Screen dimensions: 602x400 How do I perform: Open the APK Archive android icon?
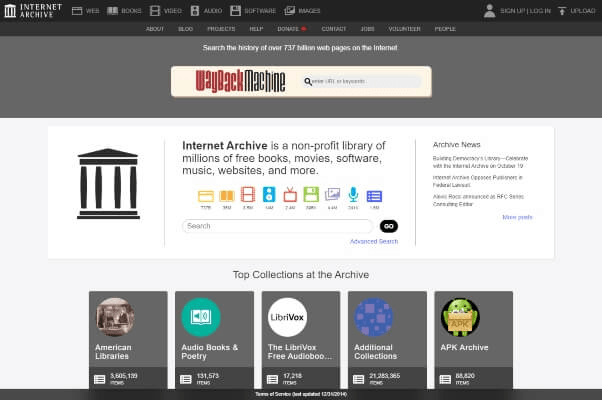point(460,317)
